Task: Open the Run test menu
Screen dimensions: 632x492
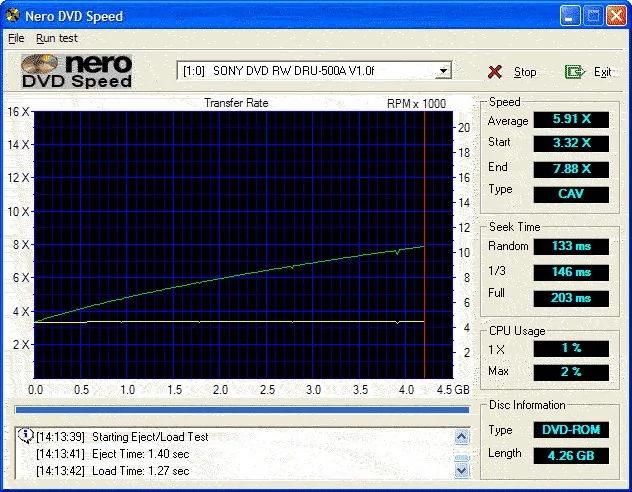Action: point(56,38)
